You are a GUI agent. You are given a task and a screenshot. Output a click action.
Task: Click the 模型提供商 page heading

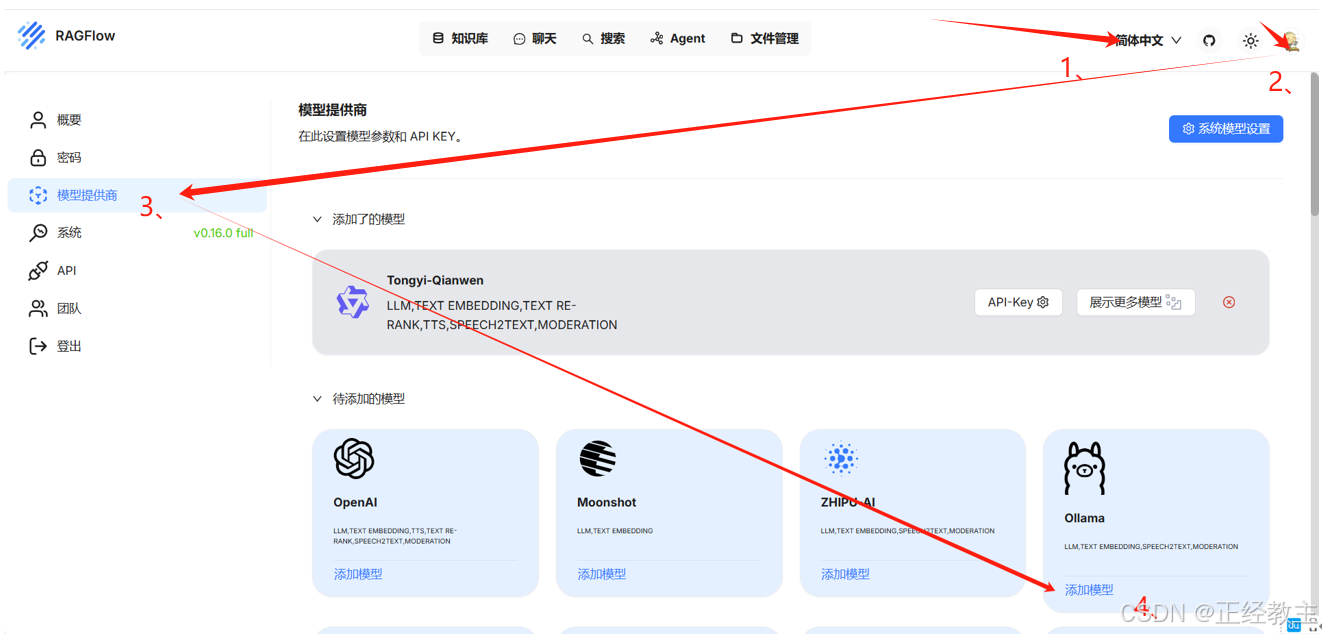pyautogui.click(x=333, y=110)
